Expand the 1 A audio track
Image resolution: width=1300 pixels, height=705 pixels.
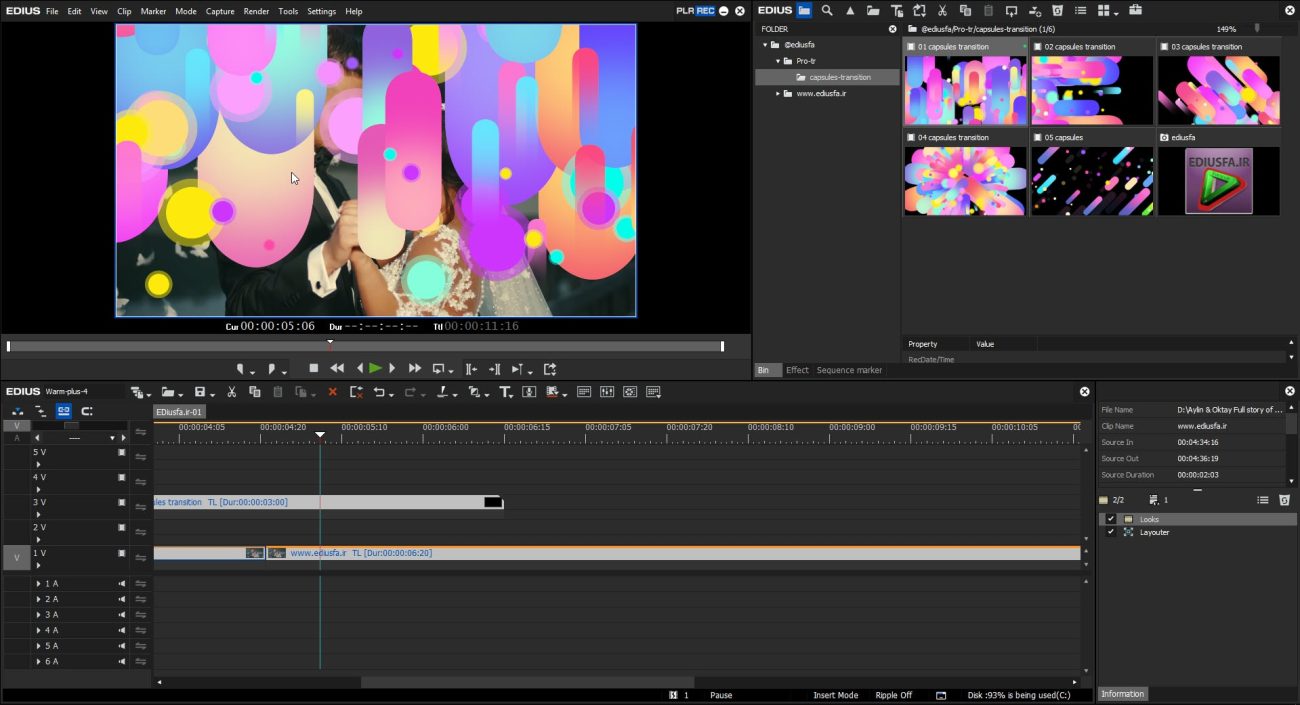[x=39, y=583]
